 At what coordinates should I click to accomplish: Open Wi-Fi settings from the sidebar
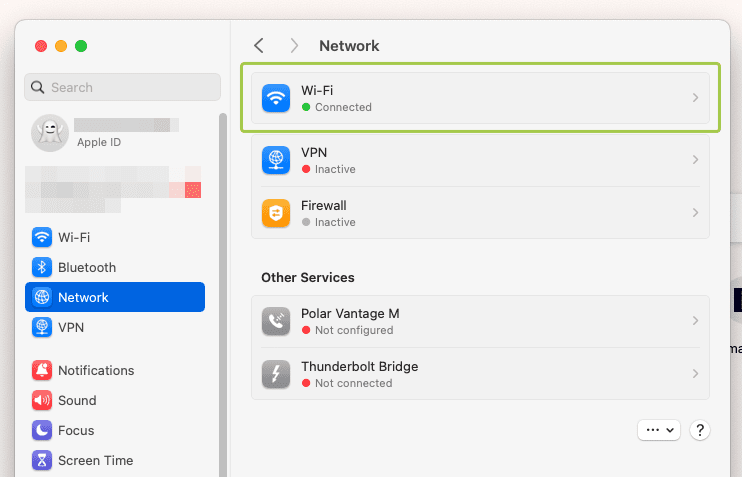click(x=115, y=237)
